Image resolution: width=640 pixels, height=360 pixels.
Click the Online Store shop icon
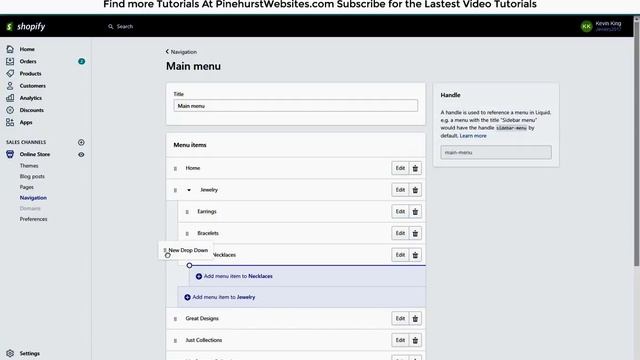pos(10,154)
